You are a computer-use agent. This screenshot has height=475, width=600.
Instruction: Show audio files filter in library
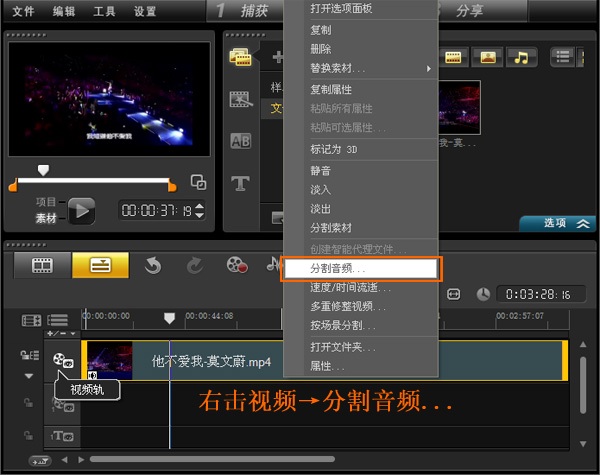point(521,57)
